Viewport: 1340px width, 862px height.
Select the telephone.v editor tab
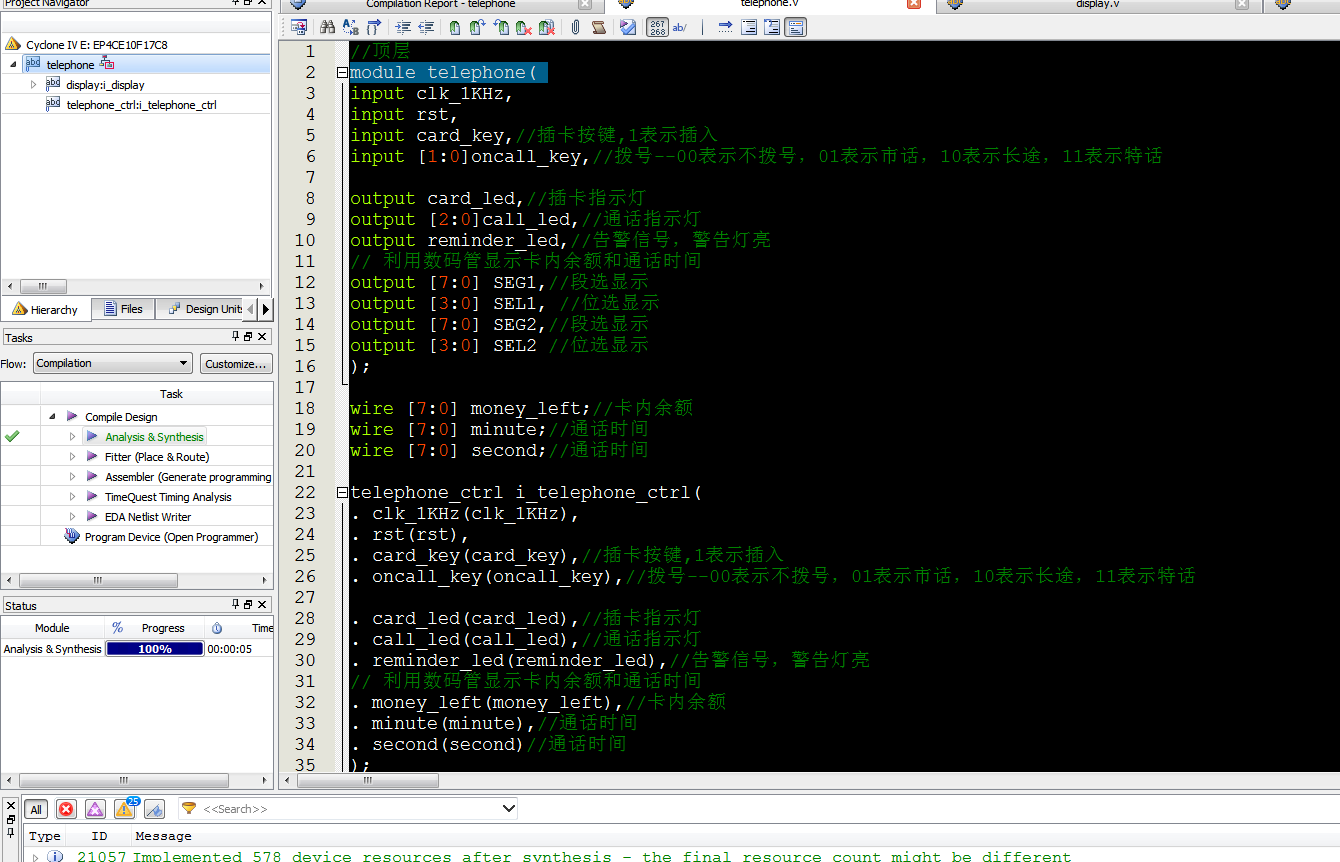768,4
